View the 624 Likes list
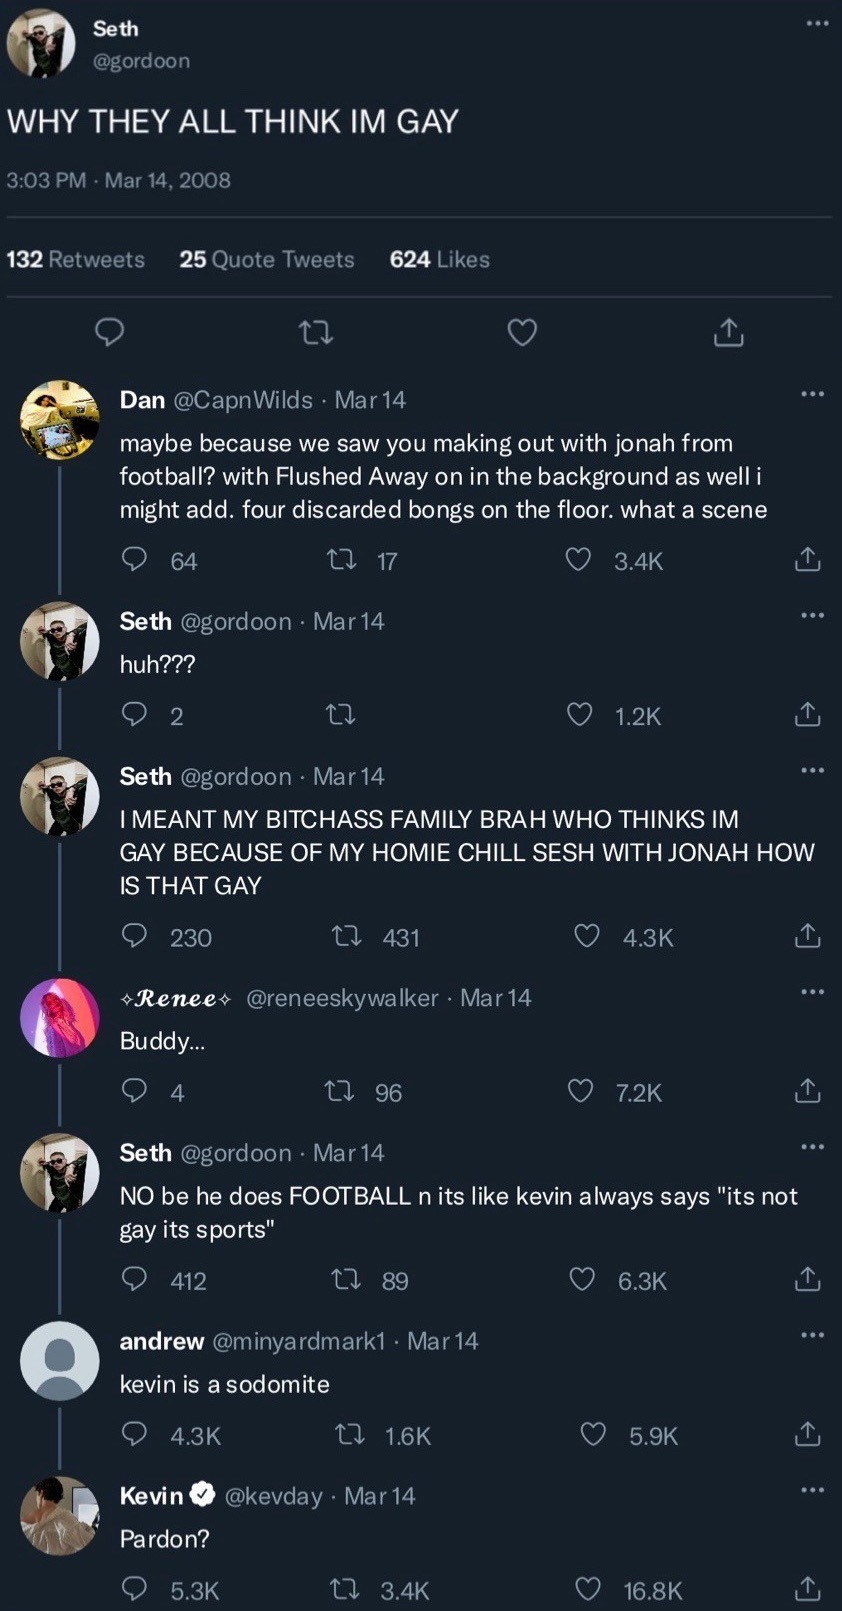Image resolution: width=842 pixels, height=1611 pixels. [440, 259]
